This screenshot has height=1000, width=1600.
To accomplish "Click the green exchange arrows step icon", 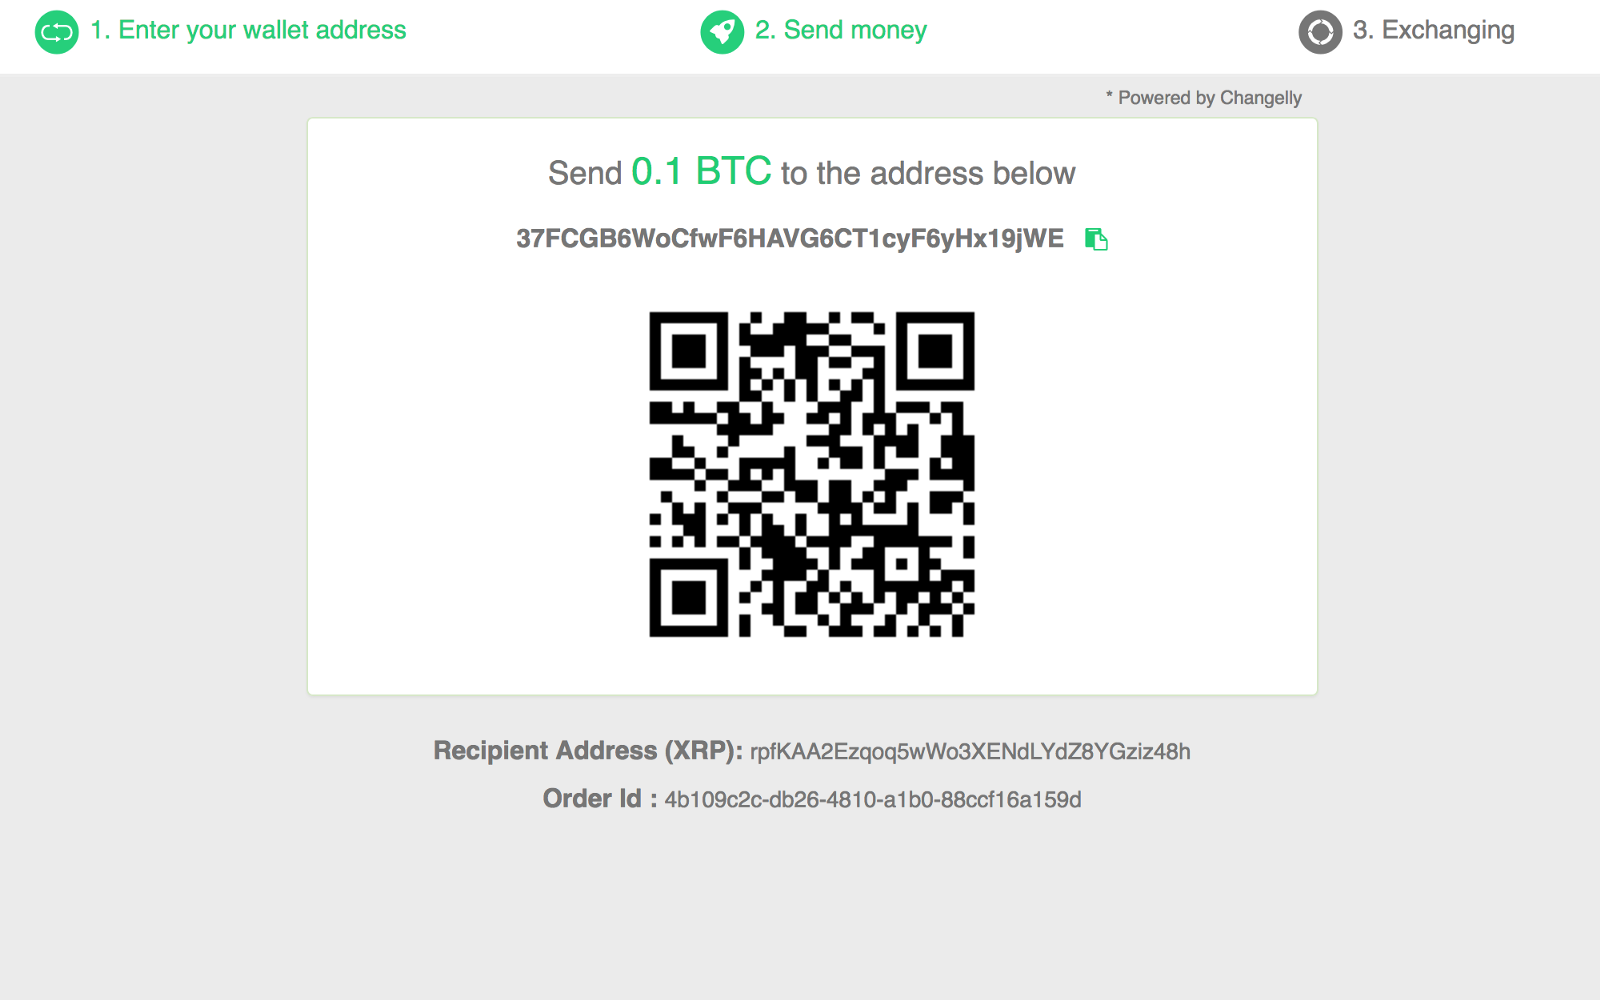I will point(57,32).
